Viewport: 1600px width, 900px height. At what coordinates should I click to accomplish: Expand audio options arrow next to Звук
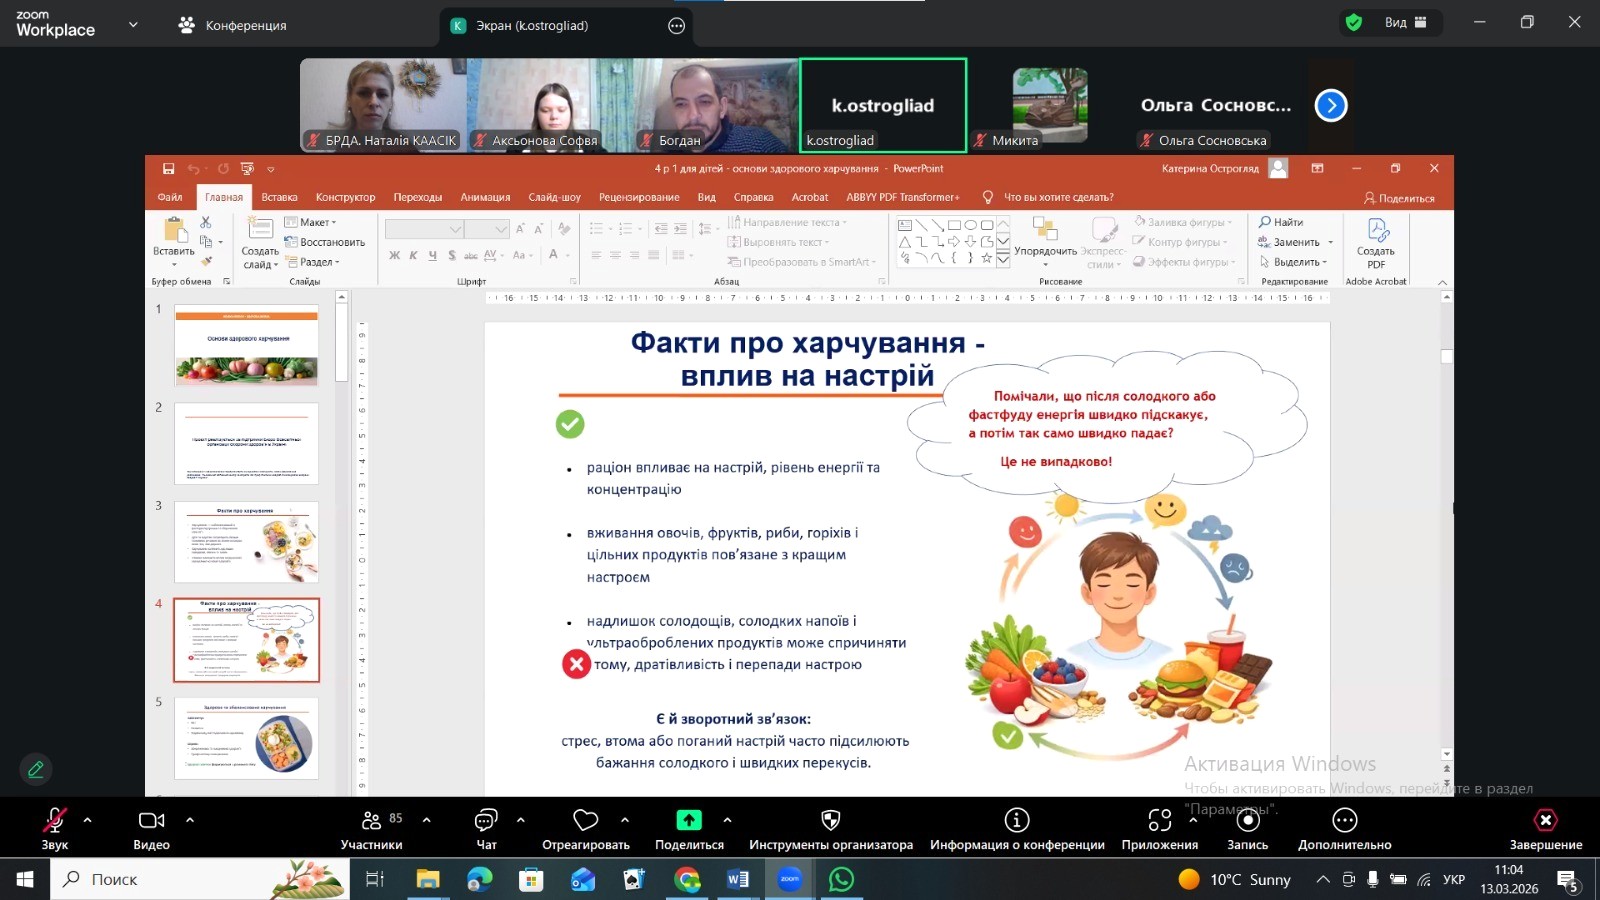coord(88,820)
